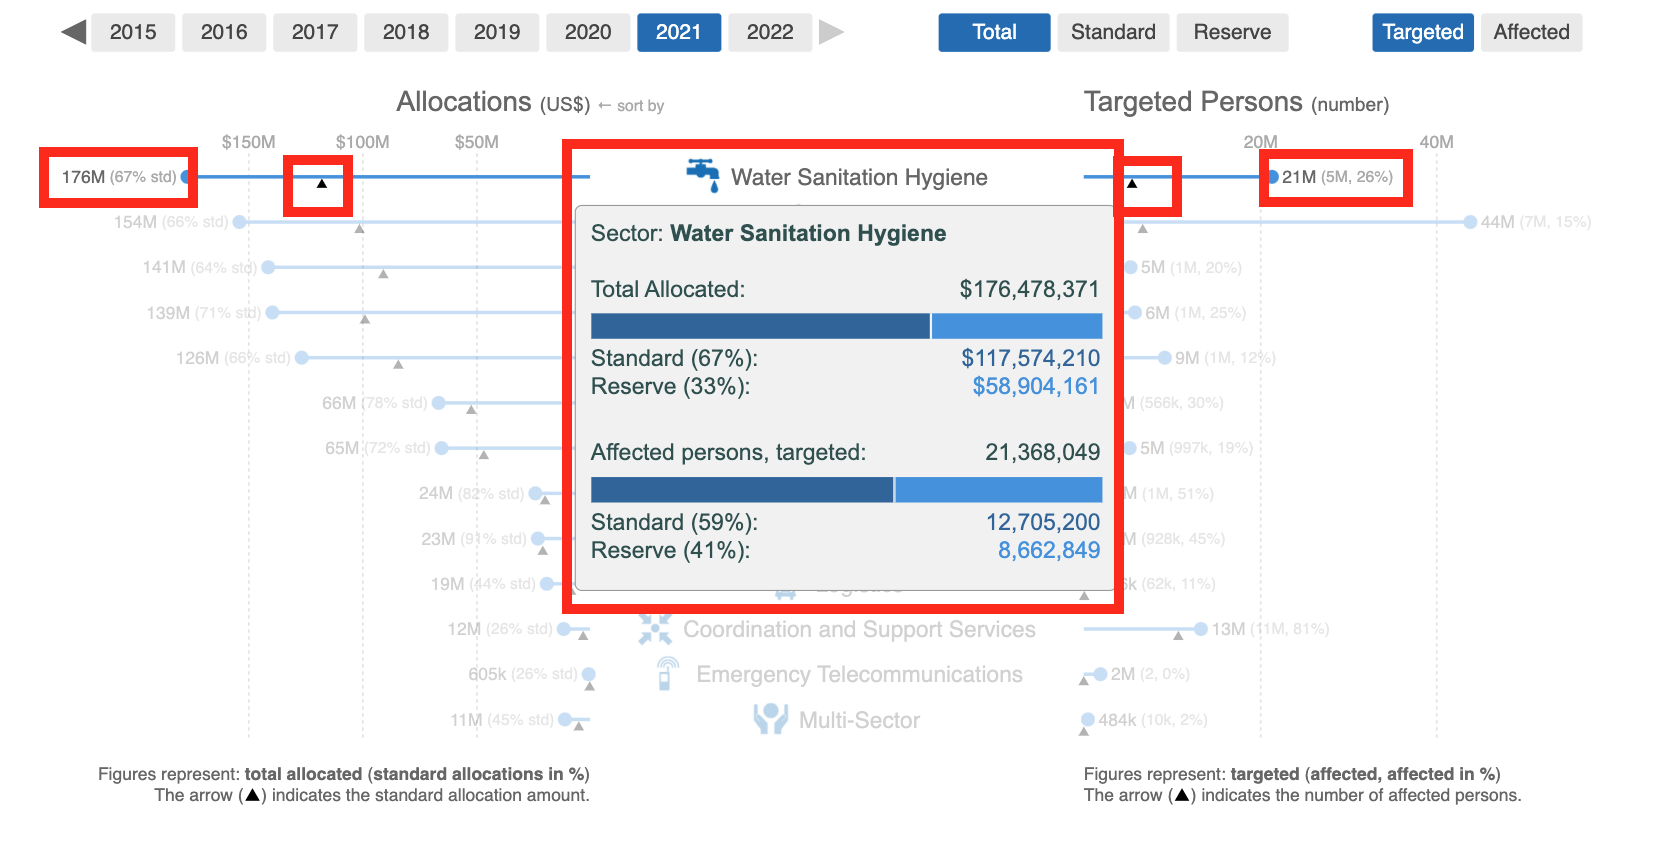The height and width of the screenshot is (844, 1654).
Task: Switch to Affected persons
Action: coord(1531,32)
